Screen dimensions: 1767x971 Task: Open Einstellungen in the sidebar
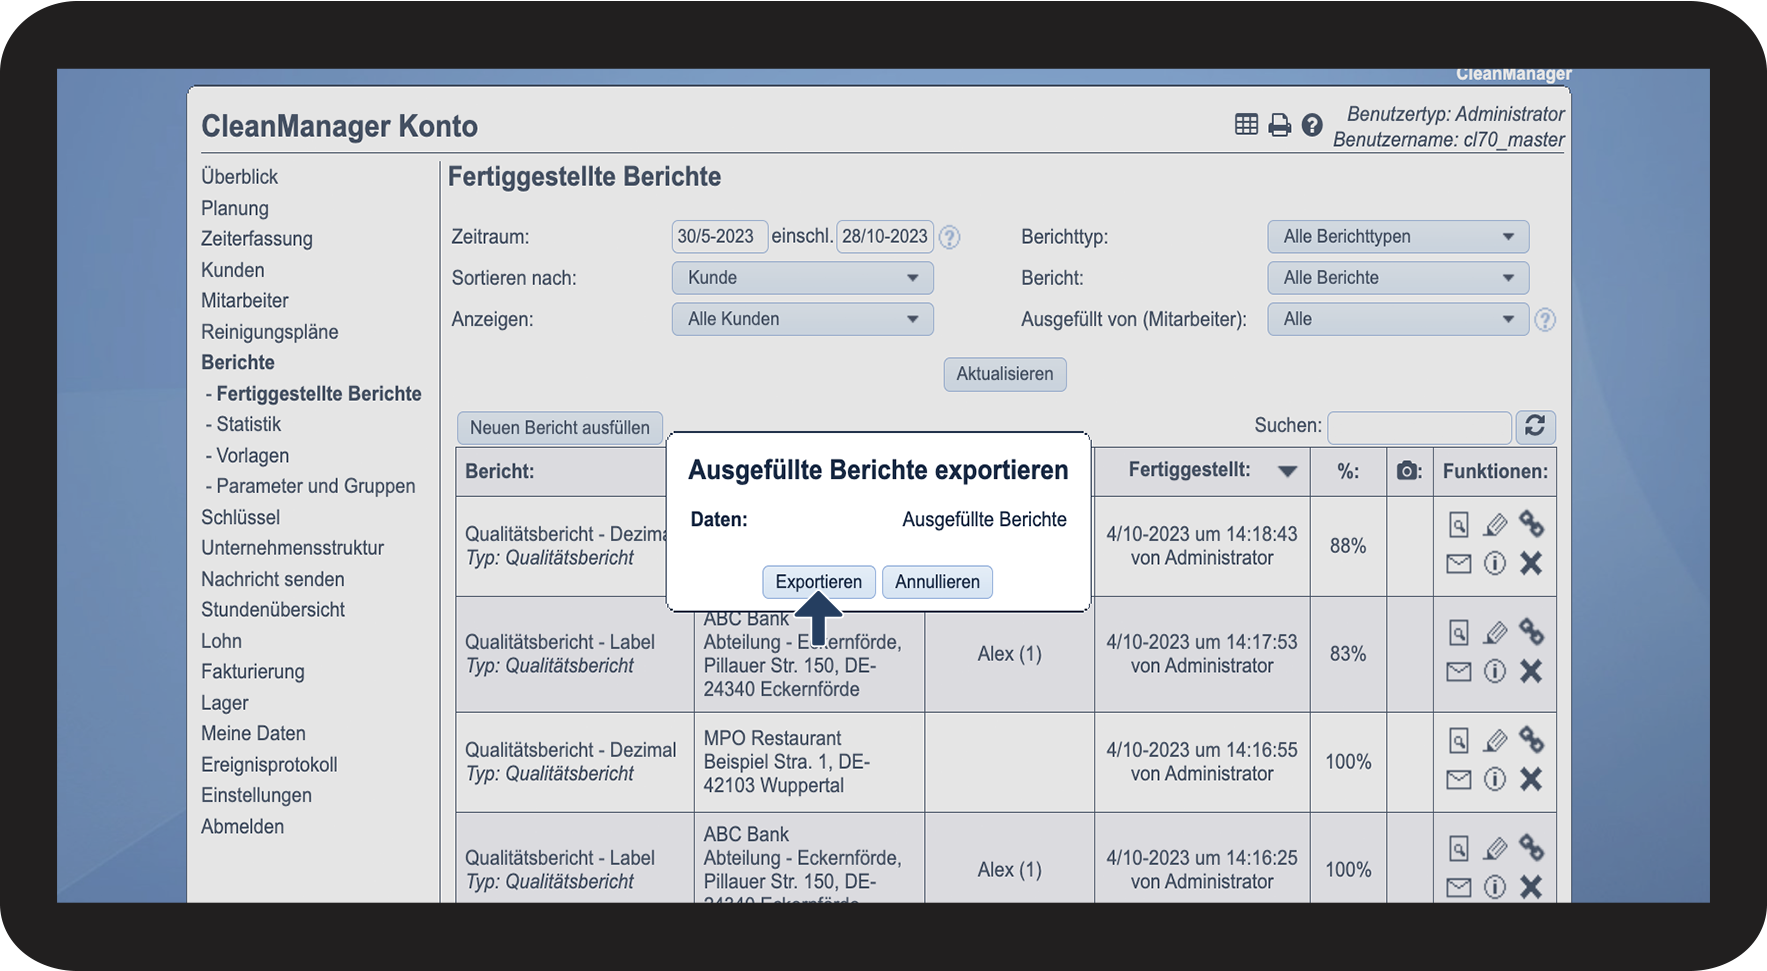point(256,795)
